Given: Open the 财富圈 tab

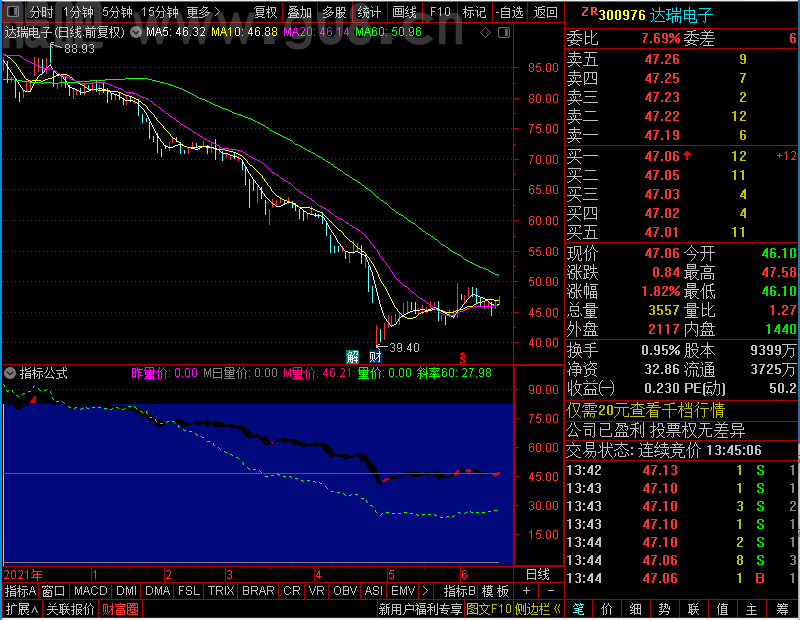Looking at the screenshot, I should pyautogui.click(x=120, y=609).
